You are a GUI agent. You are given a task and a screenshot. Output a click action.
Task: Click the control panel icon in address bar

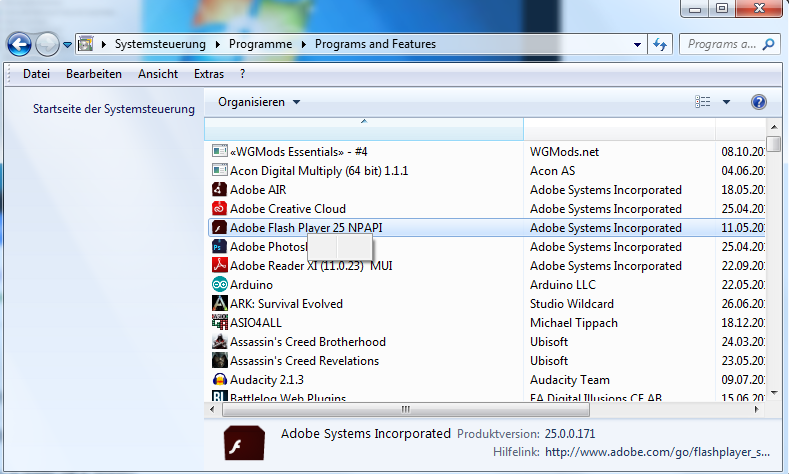click(x=86, y=44)
